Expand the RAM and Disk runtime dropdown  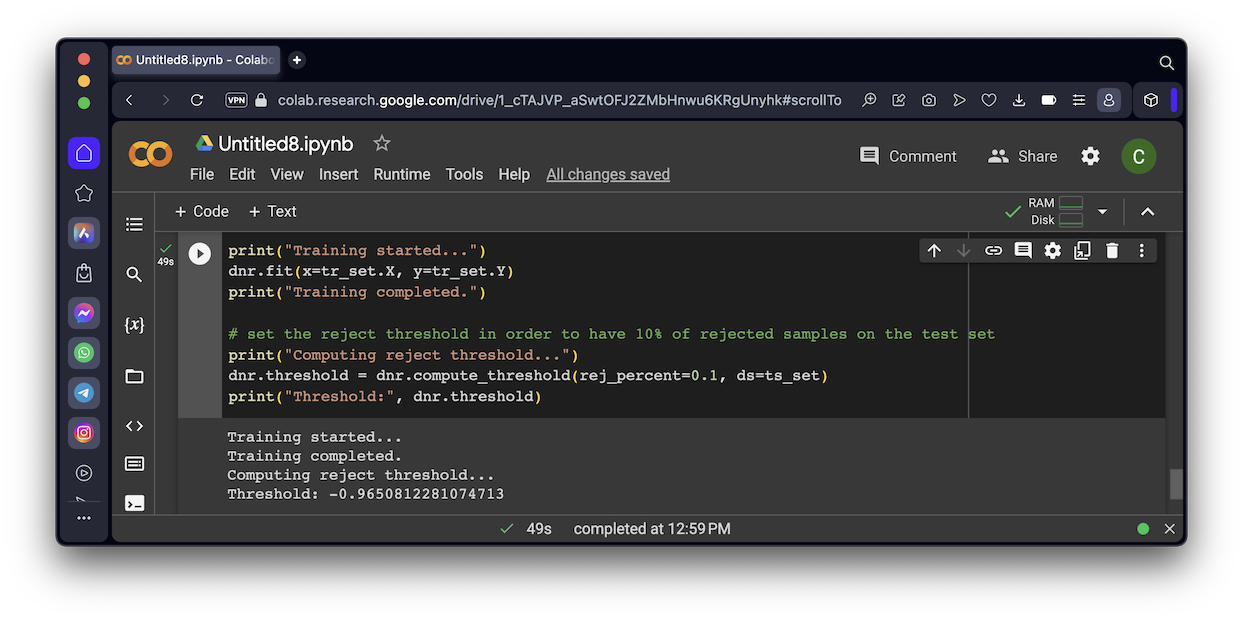coord(1102,212)
